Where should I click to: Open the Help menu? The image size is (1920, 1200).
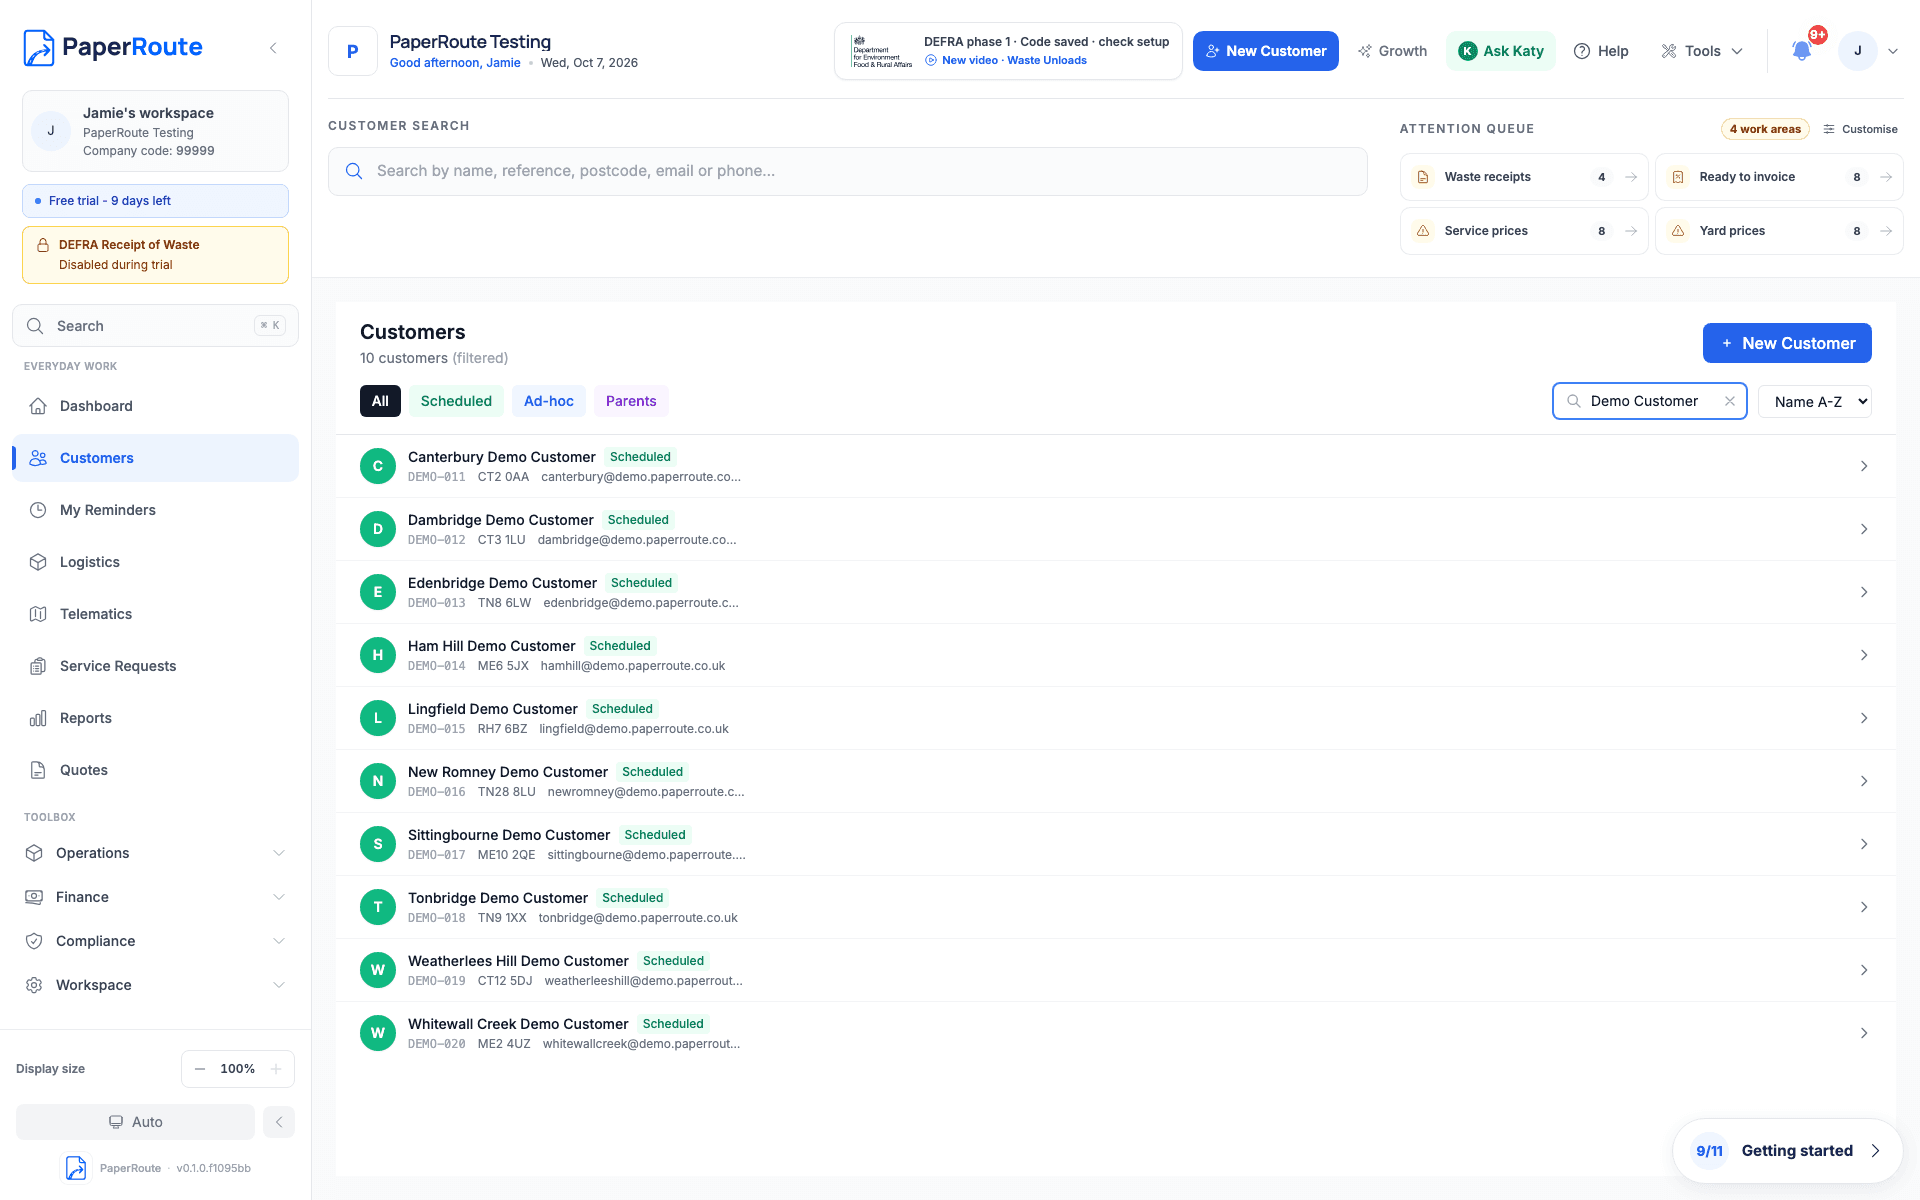click(1601, 51)
